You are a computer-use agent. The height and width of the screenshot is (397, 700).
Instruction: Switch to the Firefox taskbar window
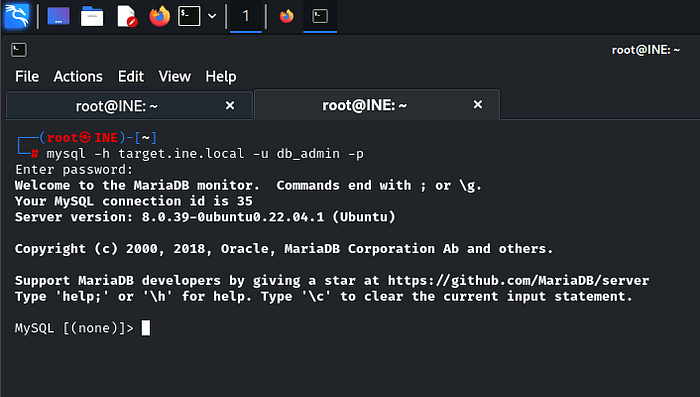point(287,17)
